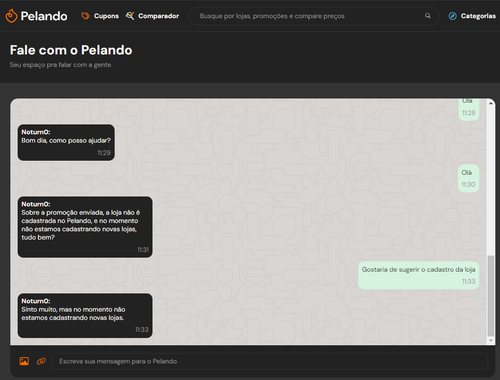Click the 'Seu espaço pra falar' subtitle

point(61,65)
